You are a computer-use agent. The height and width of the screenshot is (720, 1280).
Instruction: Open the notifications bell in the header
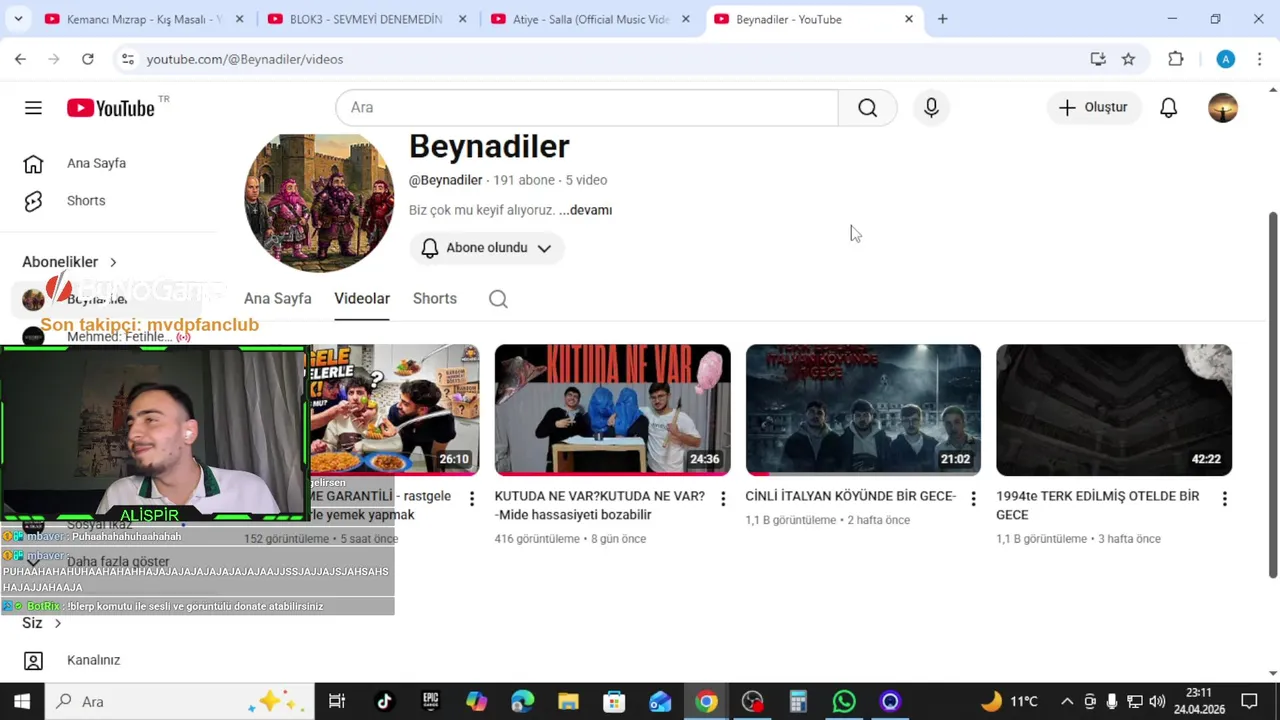pyautogui.click(x=1168, y=108)
